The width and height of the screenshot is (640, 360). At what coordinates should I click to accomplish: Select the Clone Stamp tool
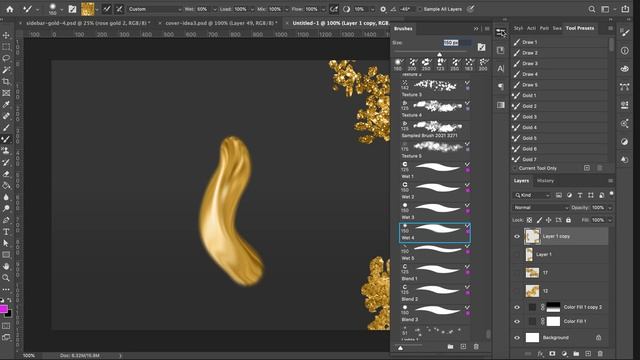point(6,151)
